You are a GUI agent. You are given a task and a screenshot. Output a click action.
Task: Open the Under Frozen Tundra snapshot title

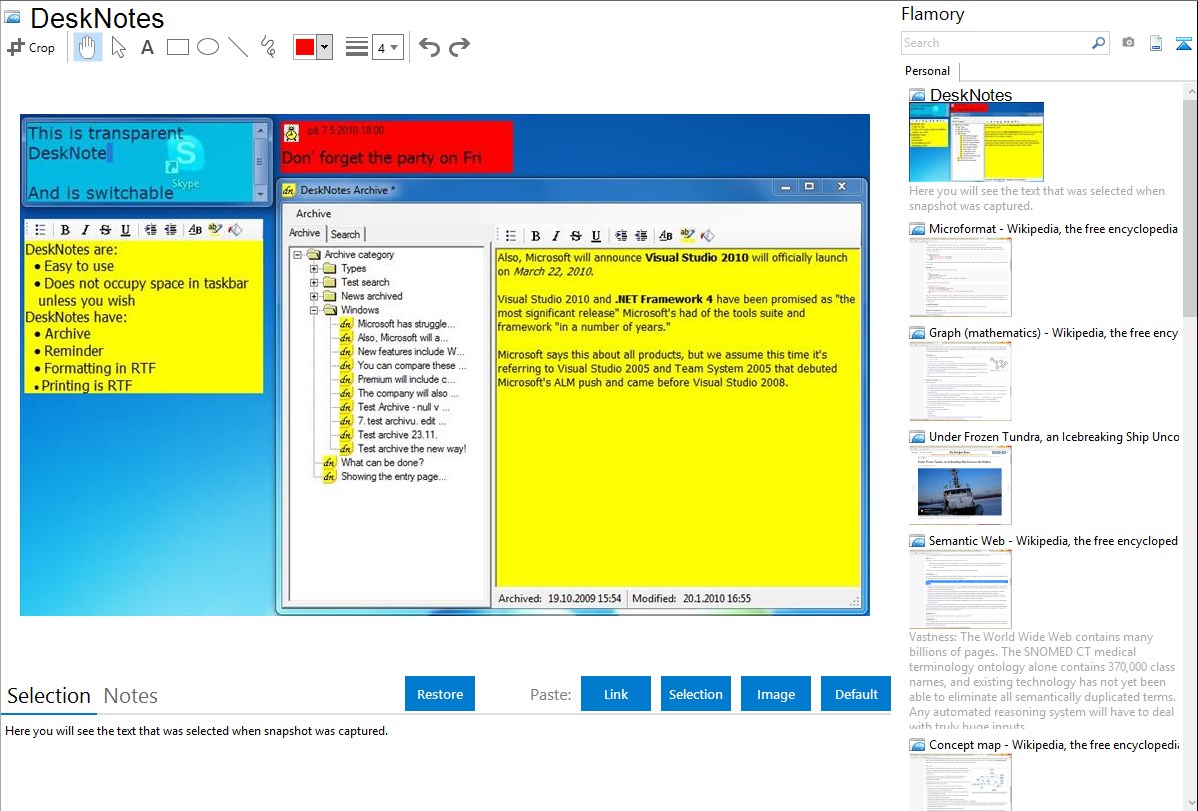1054,436
